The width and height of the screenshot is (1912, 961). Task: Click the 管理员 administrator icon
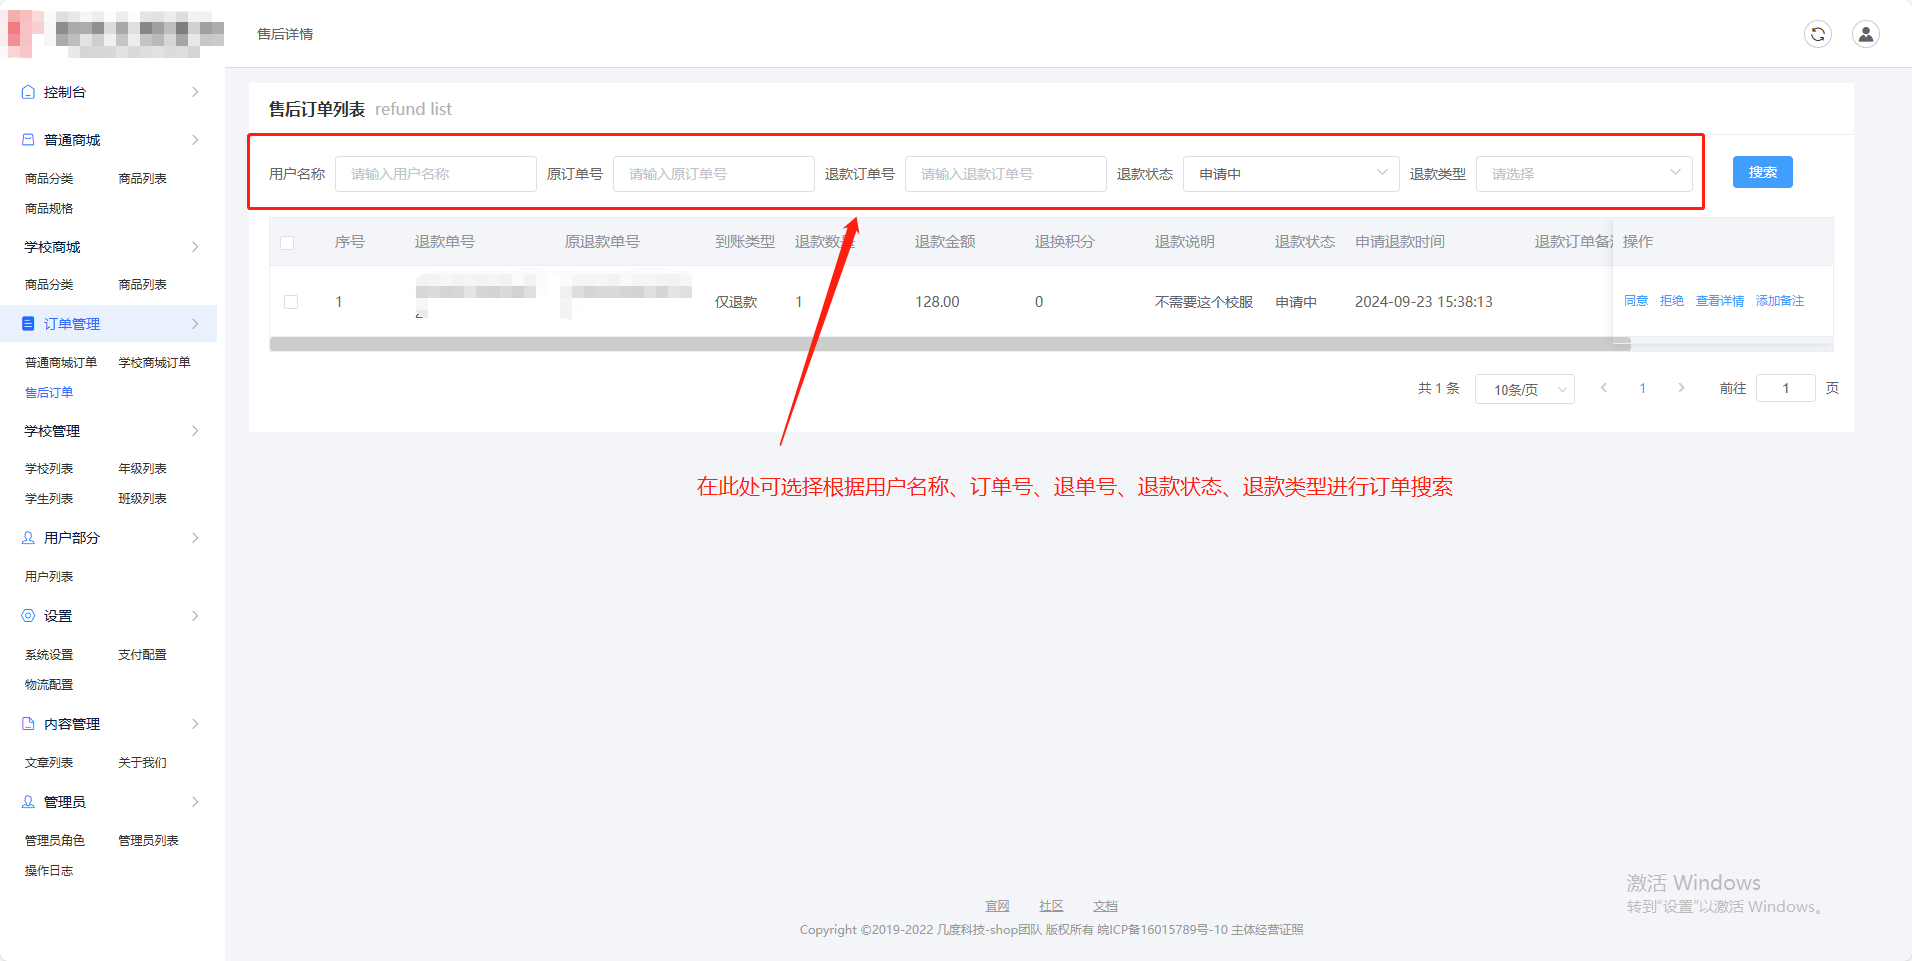[x=27, y=801]
